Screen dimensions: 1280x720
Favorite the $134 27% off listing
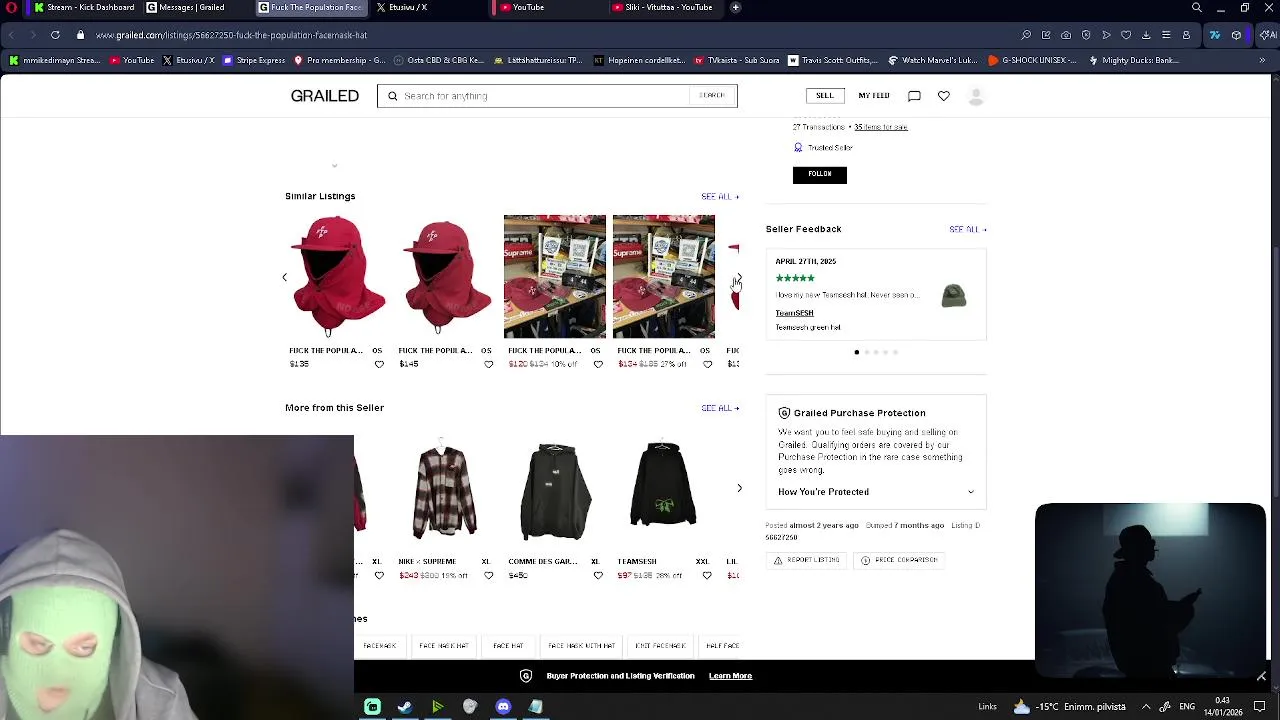pos(707,364)
